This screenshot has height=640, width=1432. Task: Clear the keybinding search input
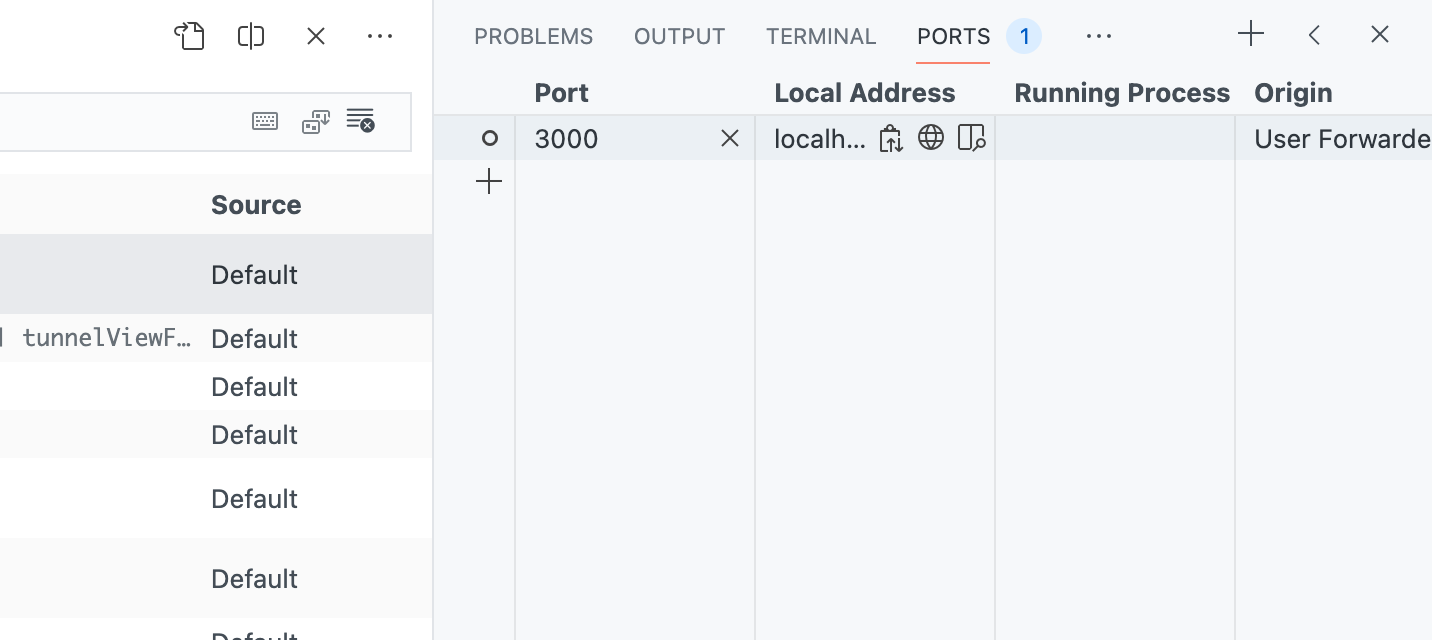tap(360, 120)
